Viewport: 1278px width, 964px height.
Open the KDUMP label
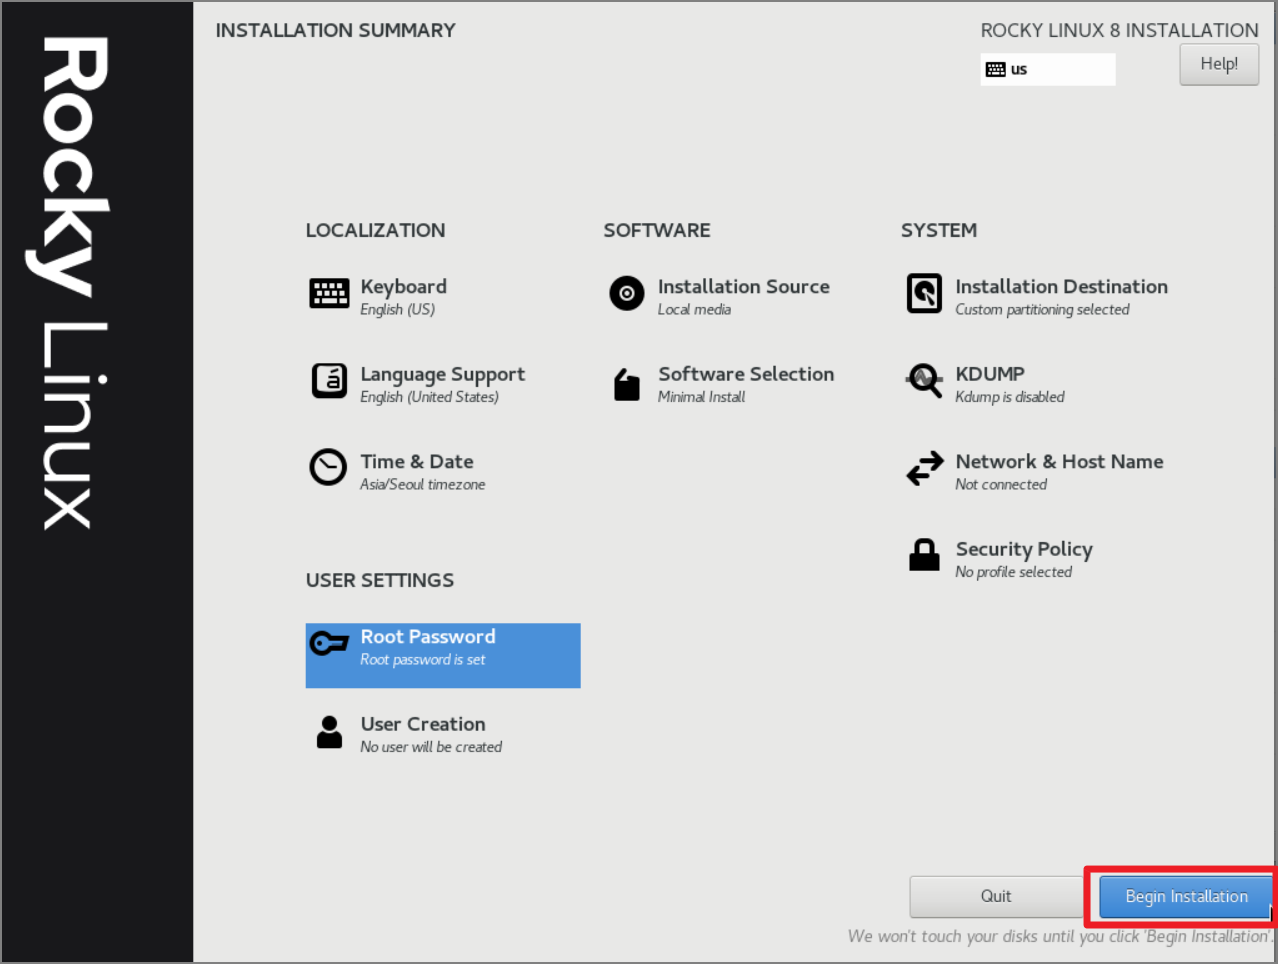pos(990,374)
